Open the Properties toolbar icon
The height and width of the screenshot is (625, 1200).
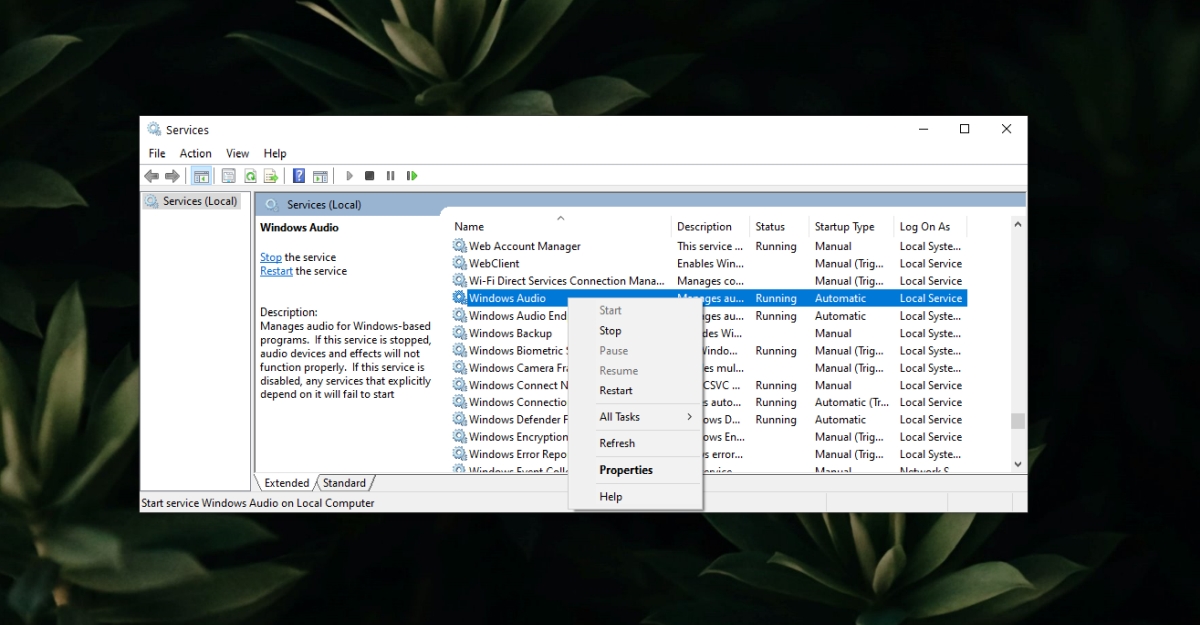click(228, 176)
